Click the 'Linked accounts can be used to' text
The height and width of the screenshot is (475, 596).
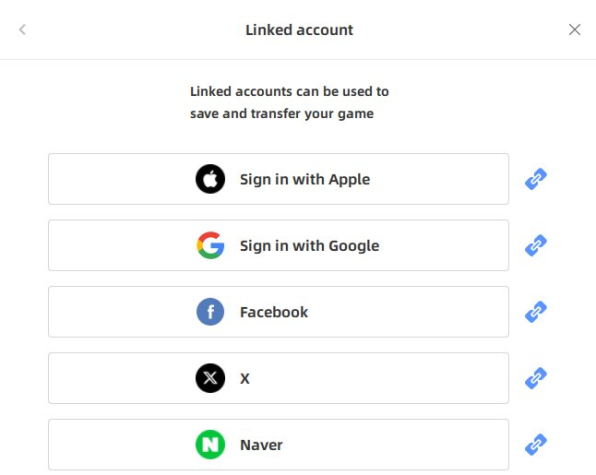pyautogui.click(x=289, y=91)
